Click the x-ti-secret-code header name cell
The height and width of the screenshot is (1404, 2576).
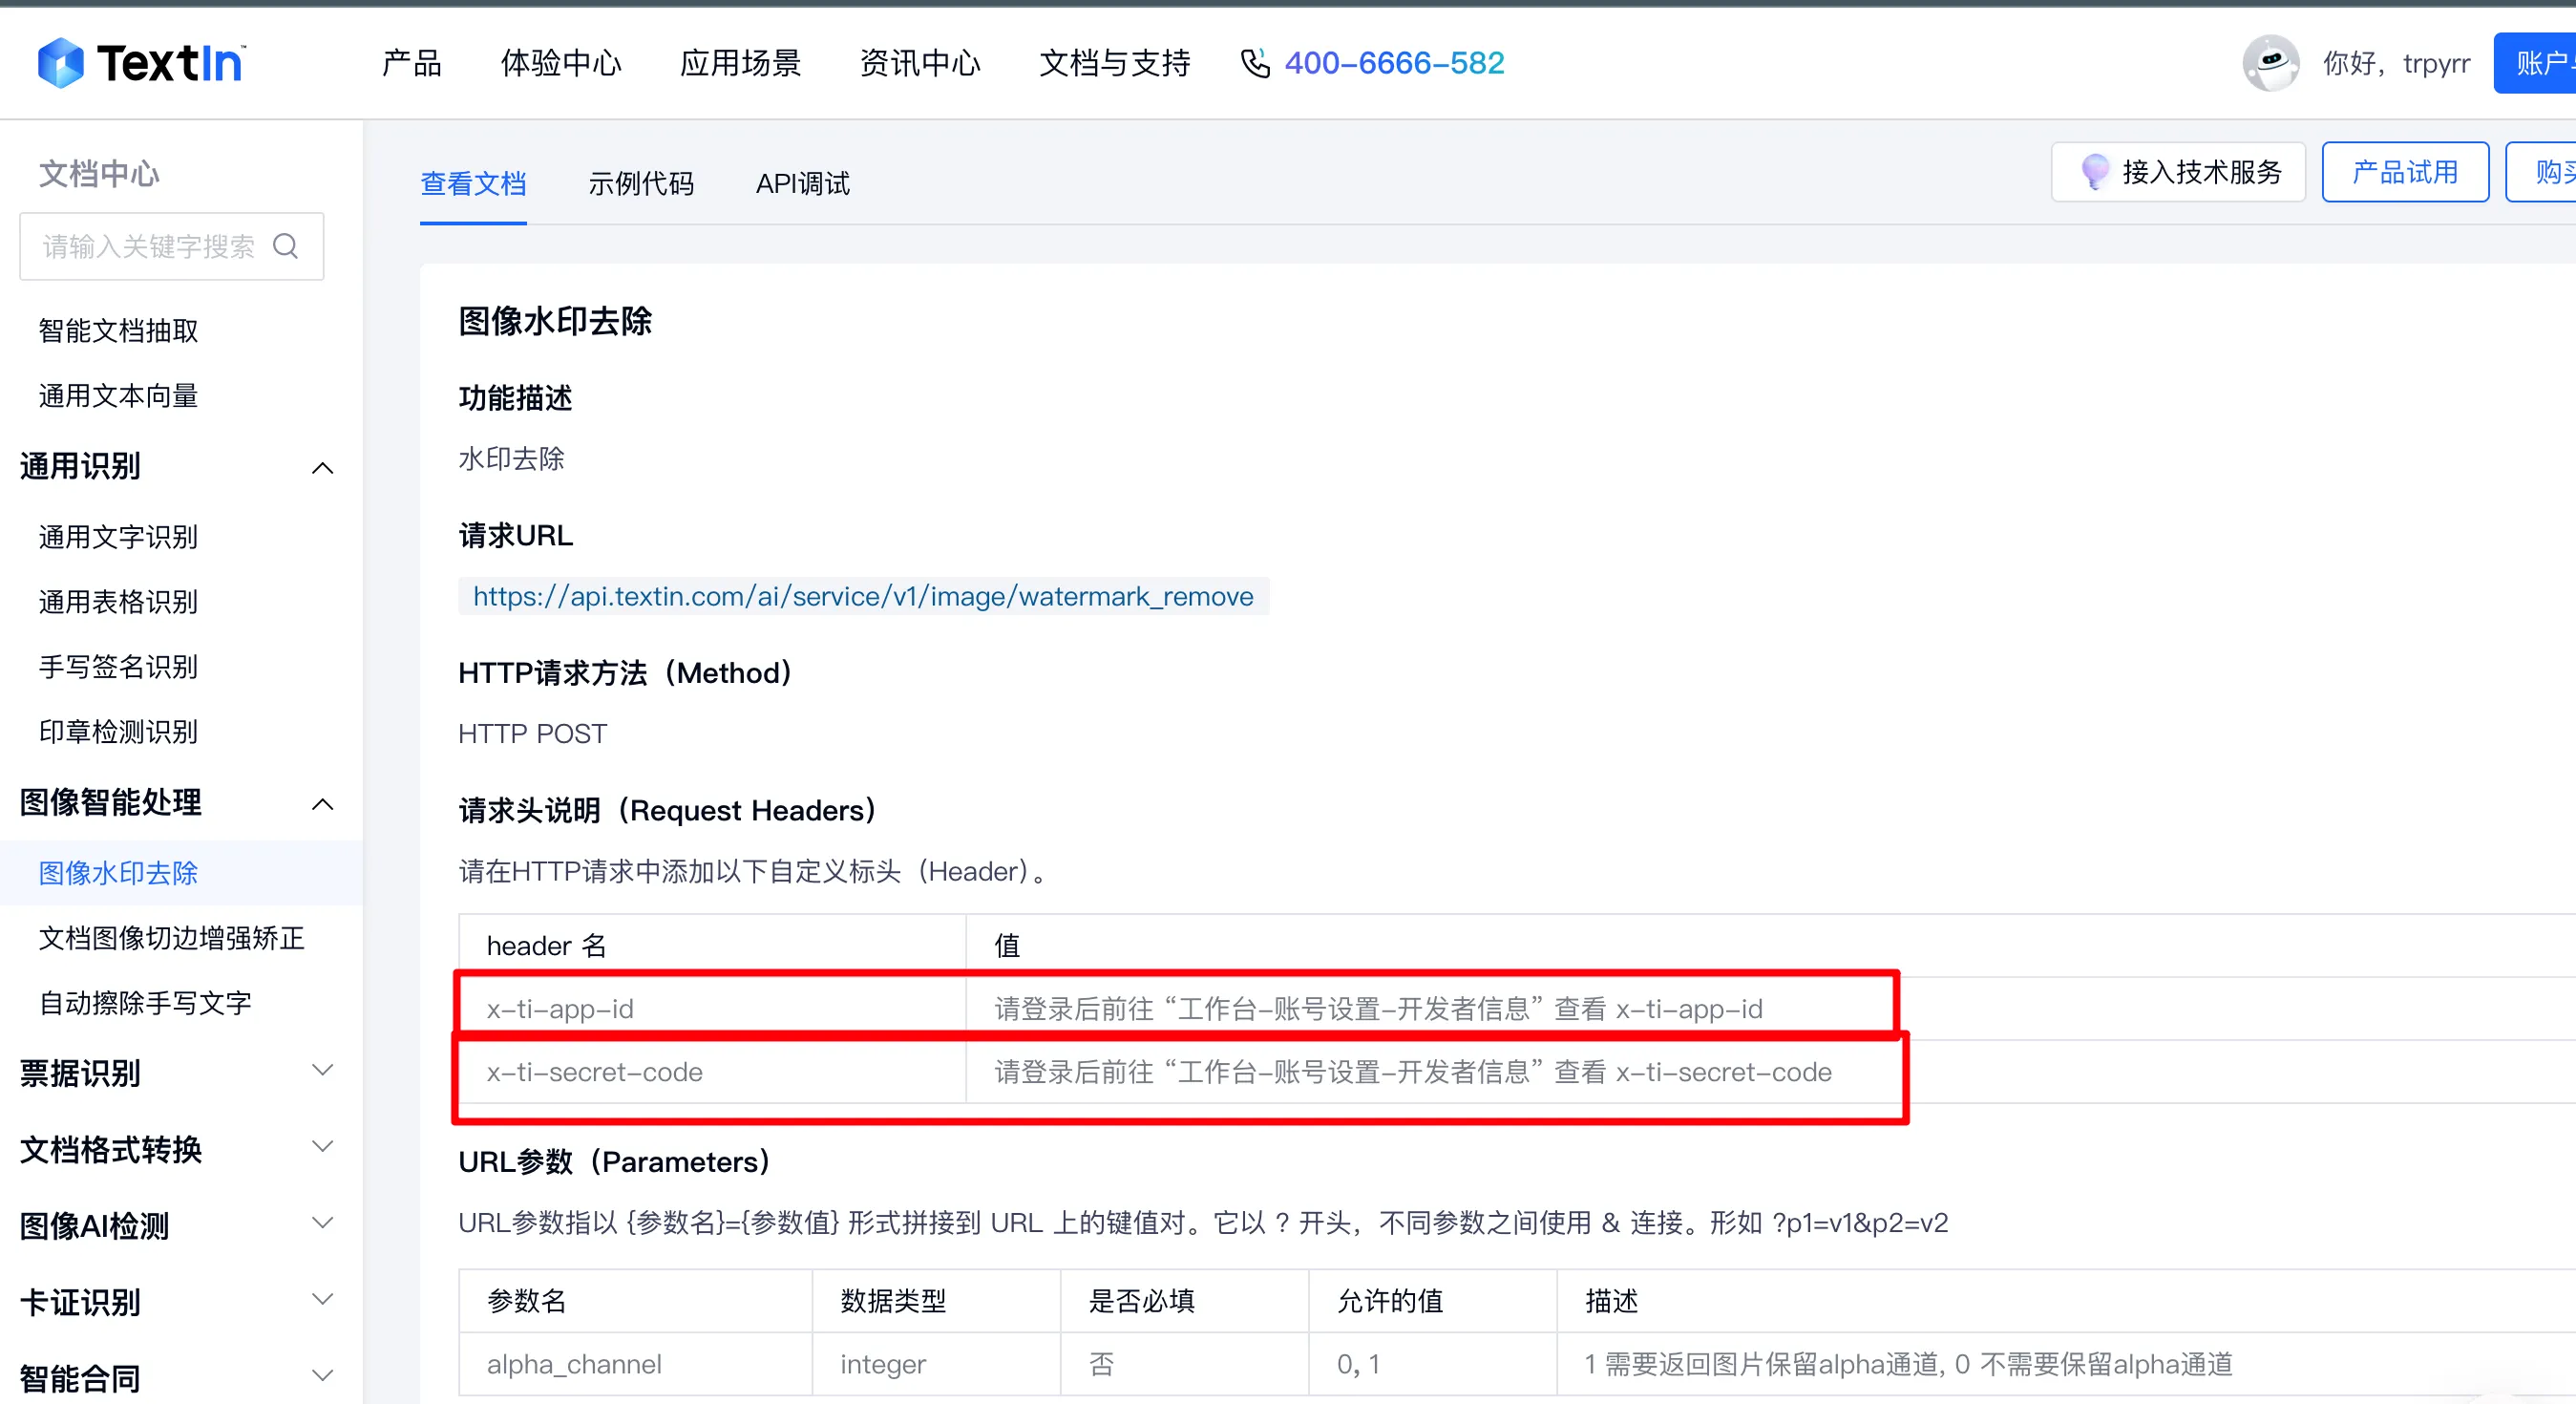pos(712,1072)
